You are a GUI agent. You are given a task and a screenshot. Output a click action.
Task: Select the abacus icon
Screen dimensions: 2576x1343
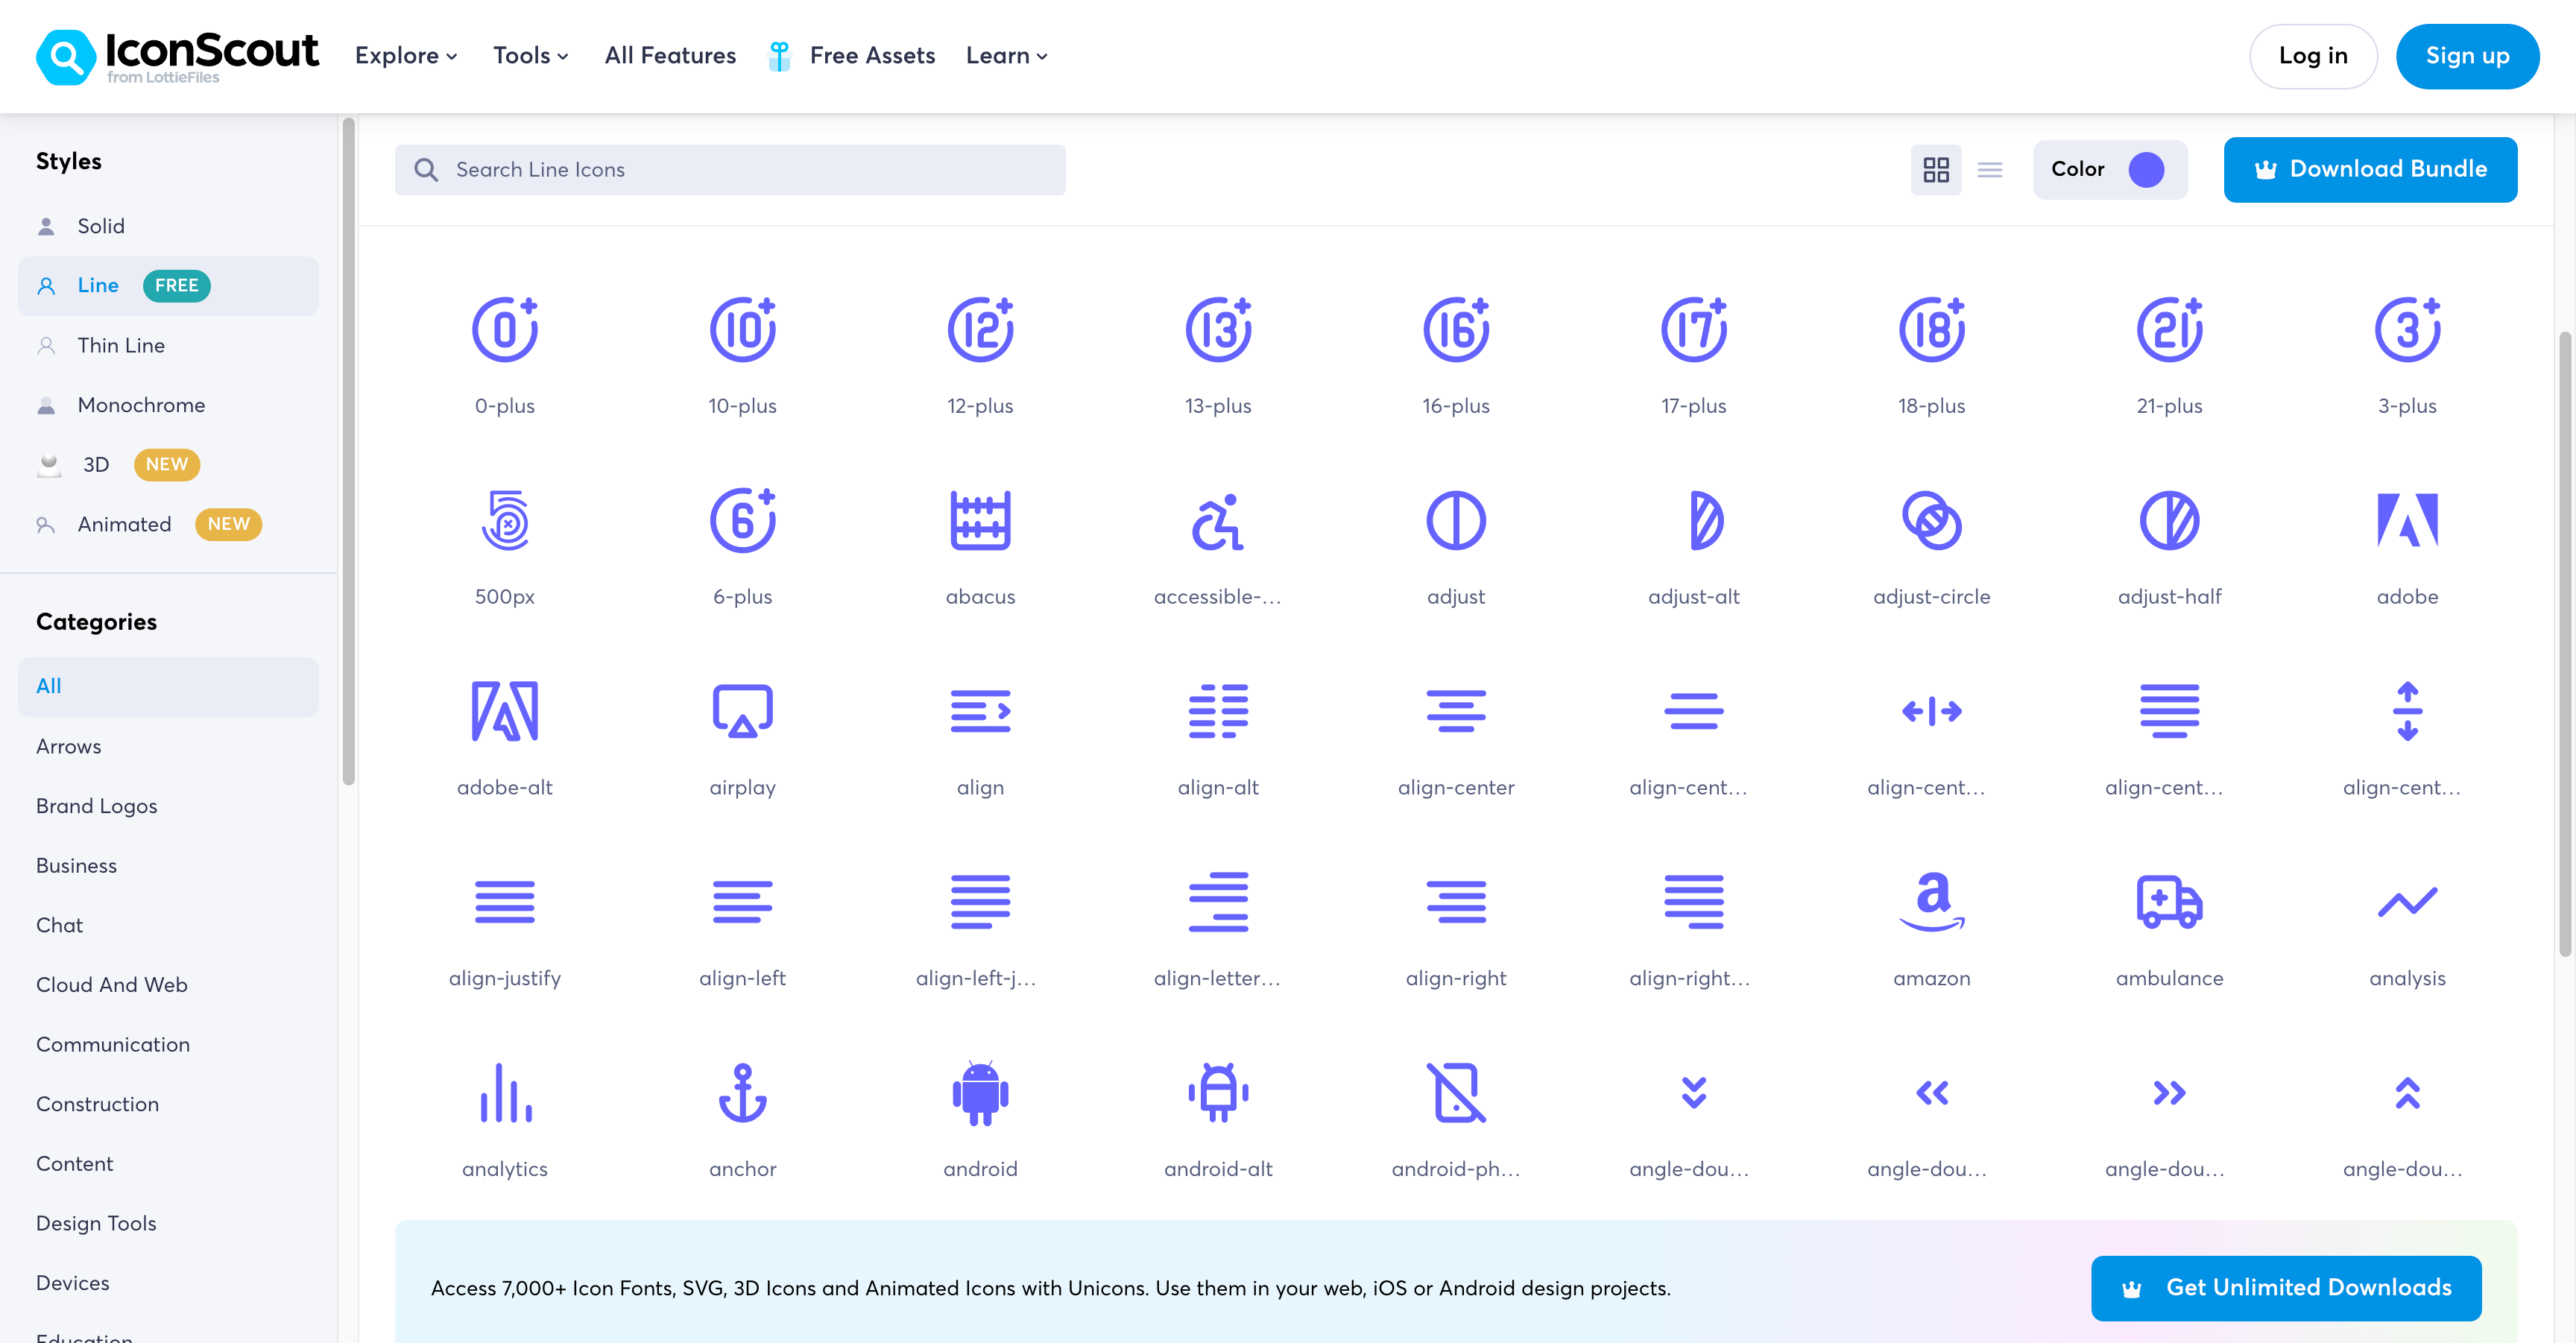(980, 521)
